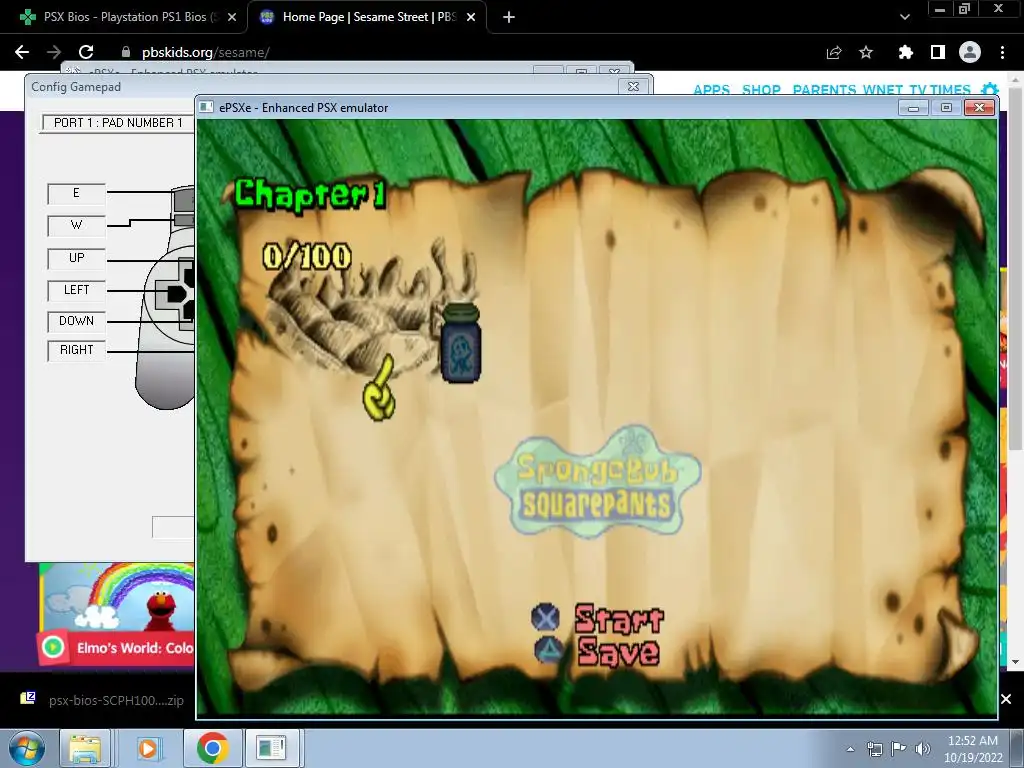
Task: Click the Chrome forward arrow
Action: (54, 52)
